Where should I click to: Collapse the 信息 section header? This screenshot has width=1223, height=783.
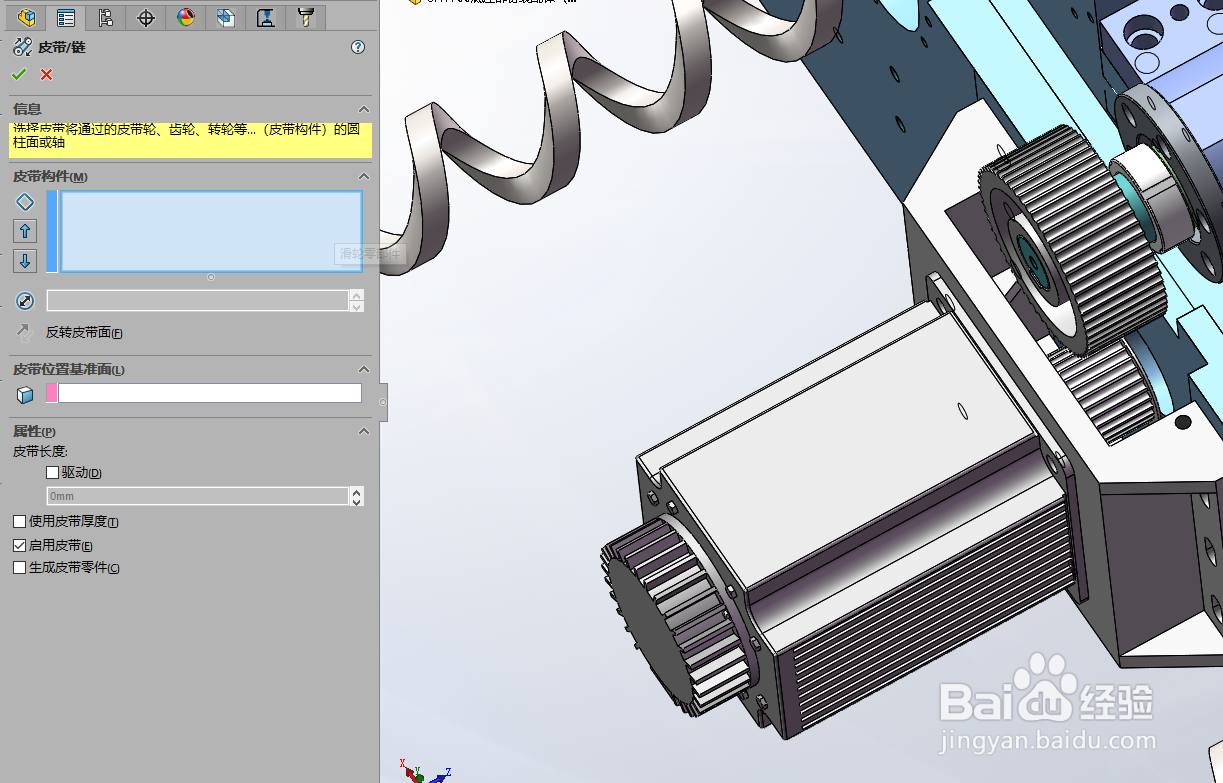(364, 109)
